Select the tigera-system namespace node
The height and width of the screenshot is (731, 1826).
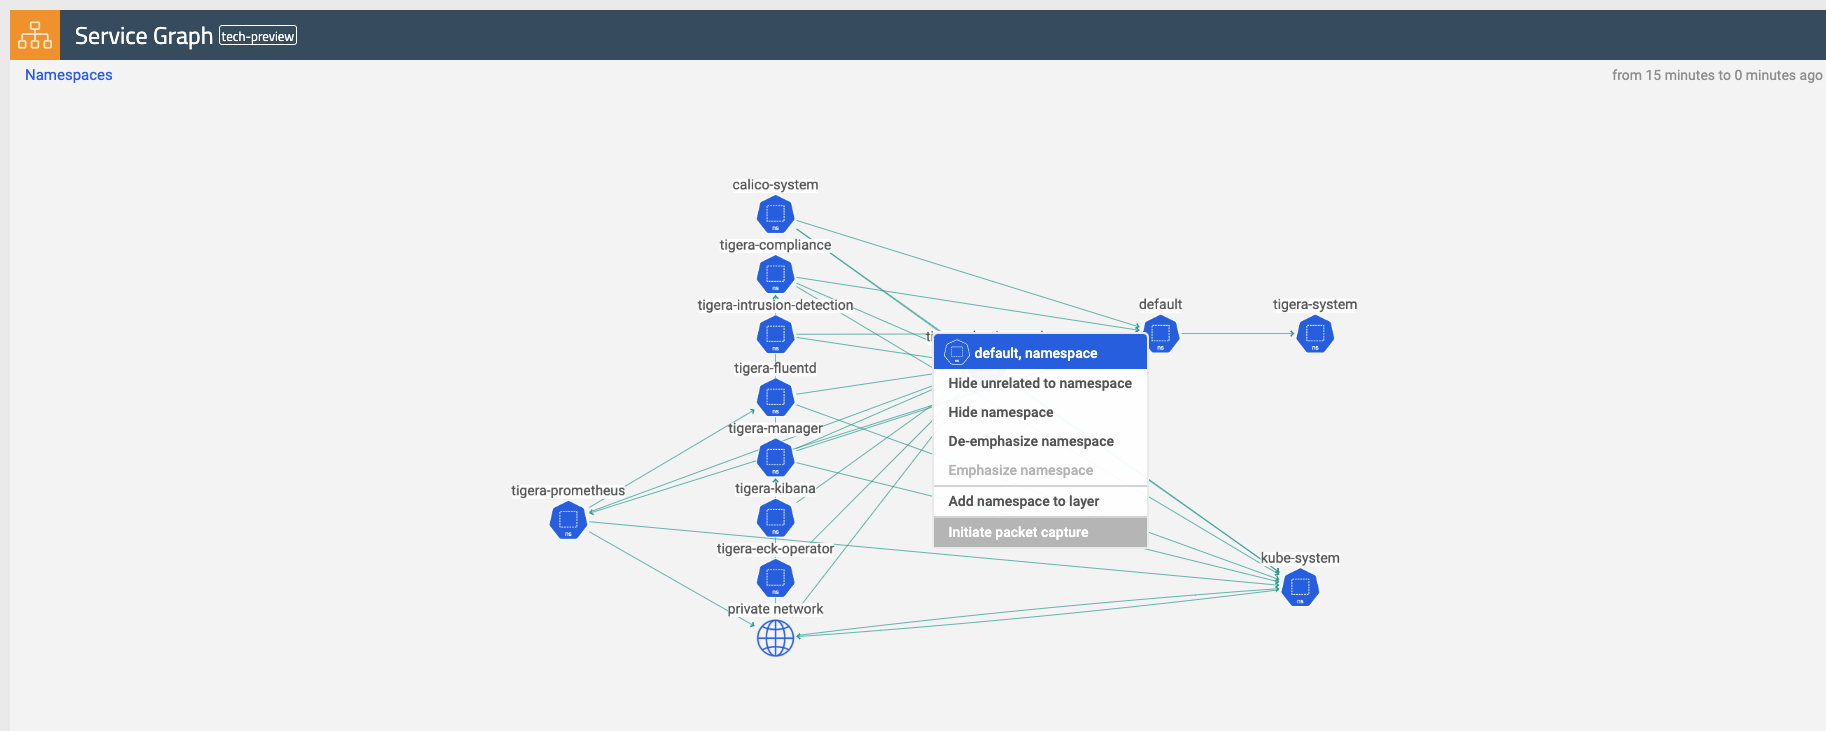click(1315, 334)
